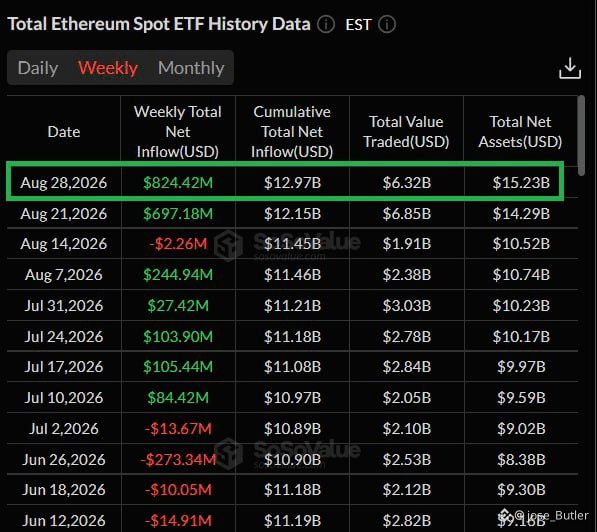
Task: Click the $697.18M inflow value
Action: pyautogui.click(x=178, y=214)
